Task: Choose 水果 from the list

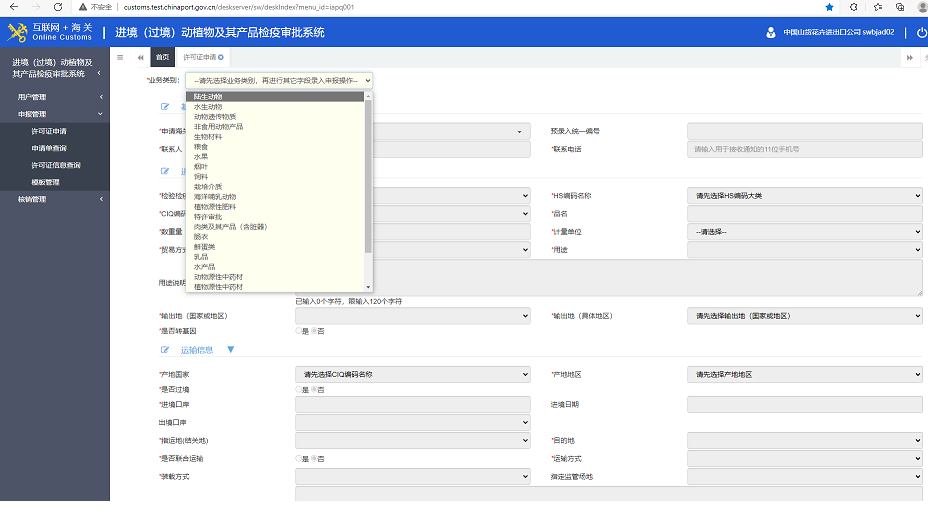Action: (x=275, y=157)
